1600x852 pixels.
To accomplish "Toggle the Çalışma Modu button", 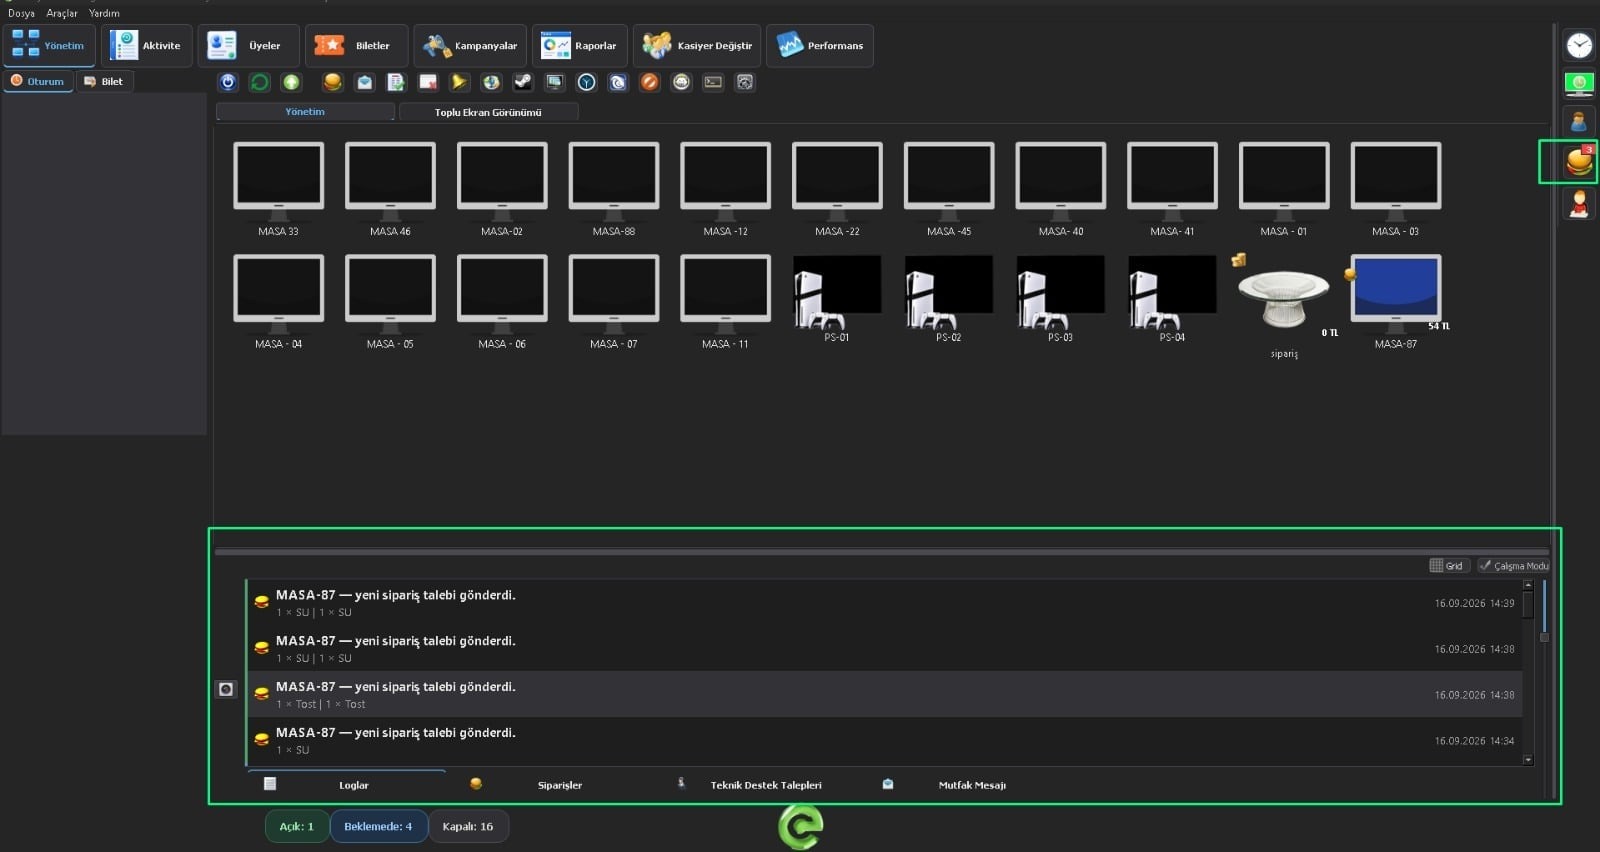I will [1514, 566].
